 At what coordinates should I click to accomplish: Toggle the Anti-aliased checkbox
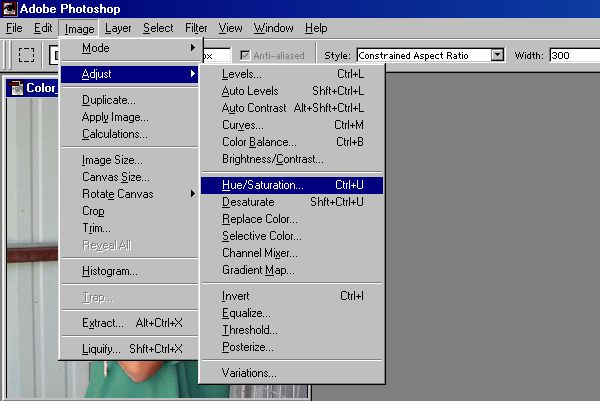click(245, 55)
